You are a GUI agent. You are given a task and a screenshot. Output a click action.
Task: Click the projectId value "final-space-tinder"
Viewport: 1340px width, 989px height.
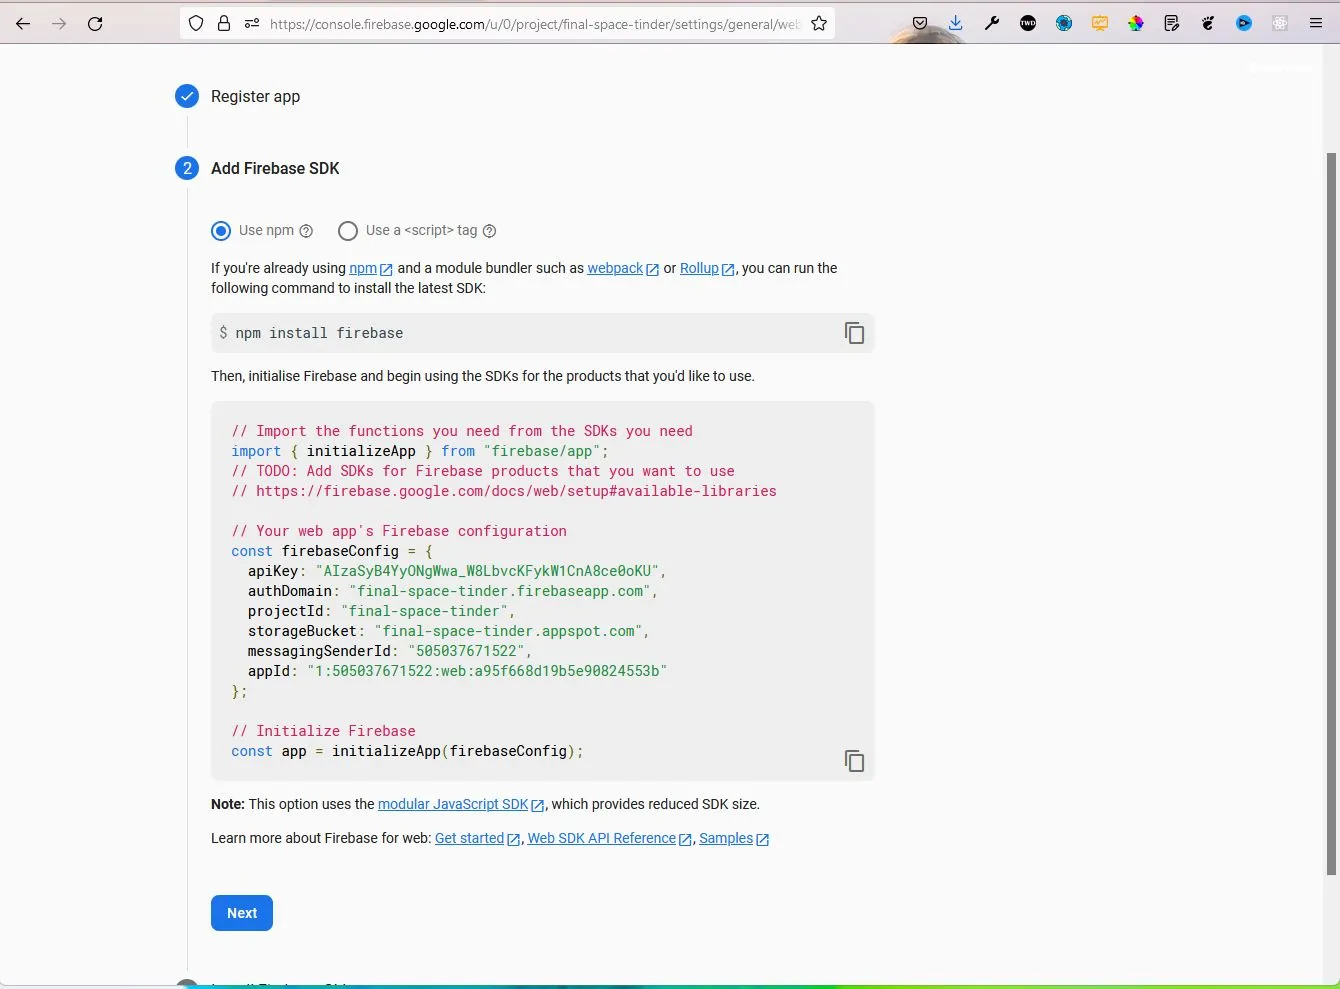pos(424,611)
